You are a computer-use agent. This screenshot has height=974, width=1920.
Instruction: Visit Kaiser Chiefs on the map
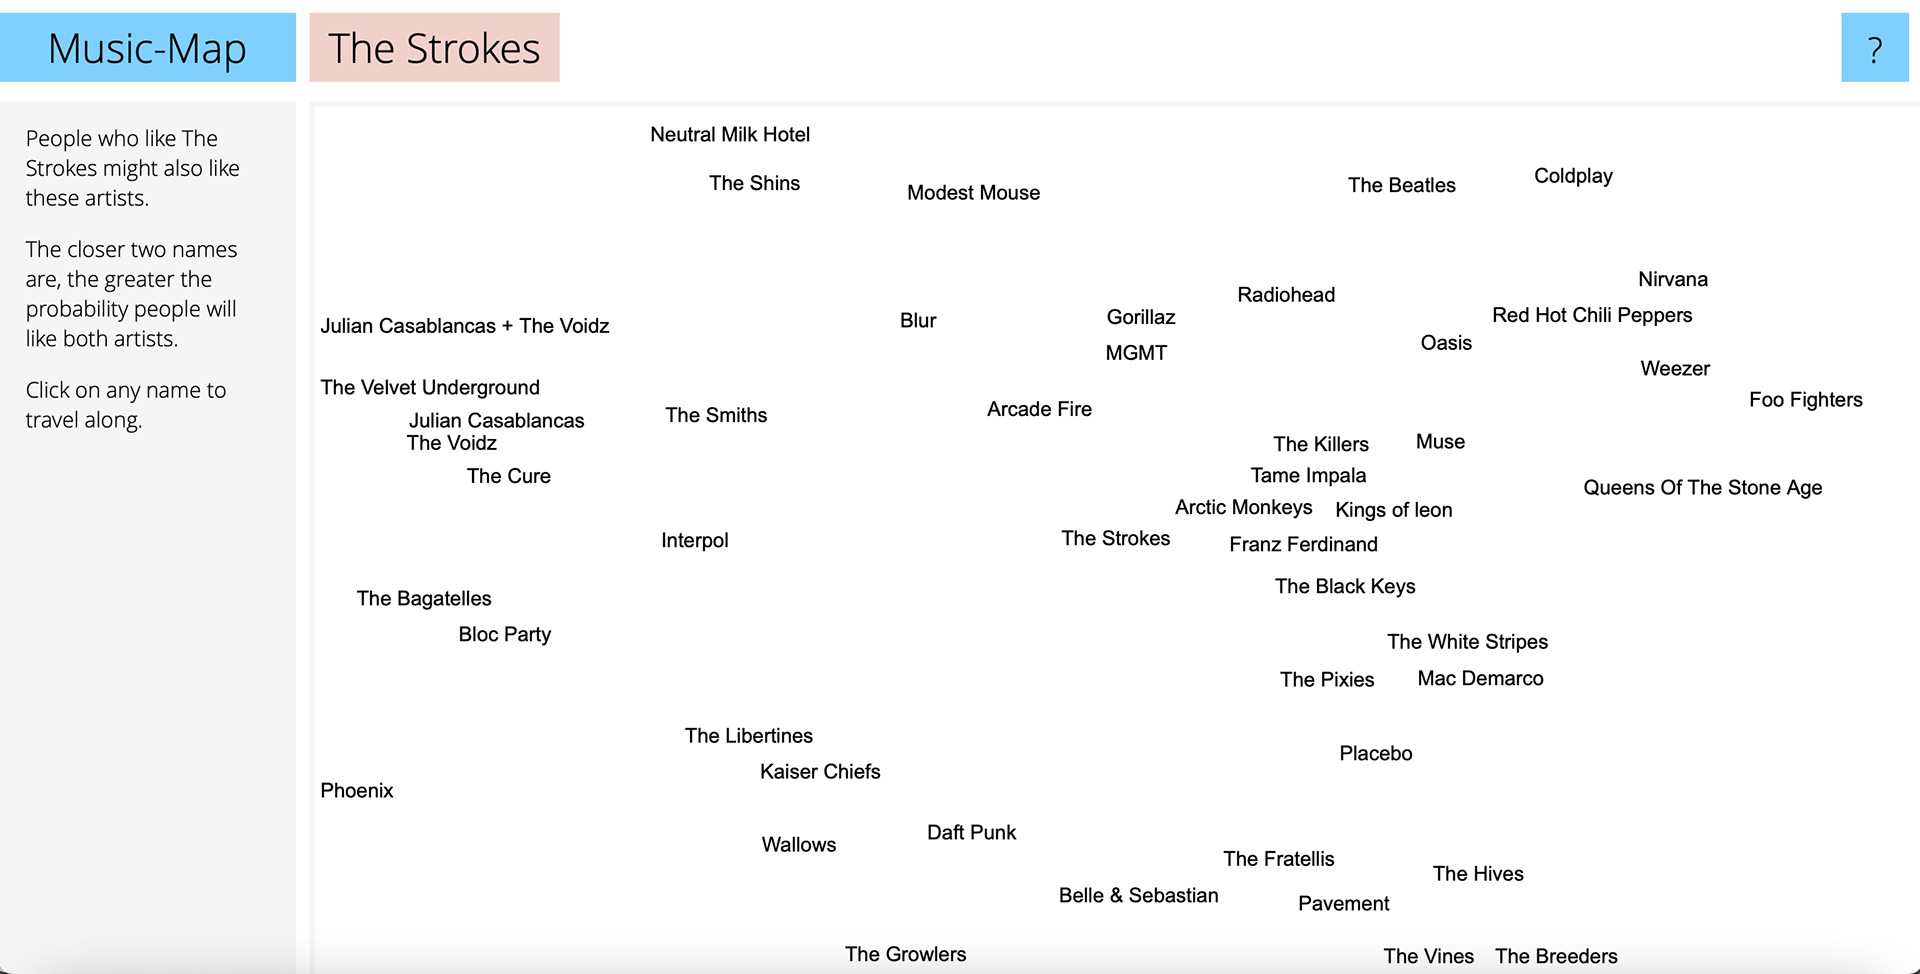pos(820,771)
